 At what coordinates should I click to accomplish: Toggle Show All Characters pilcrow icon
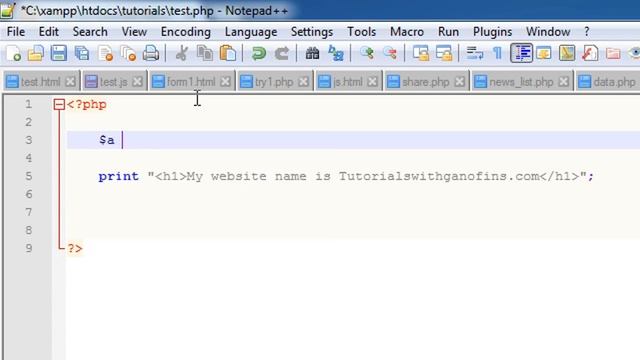(498, 53)
